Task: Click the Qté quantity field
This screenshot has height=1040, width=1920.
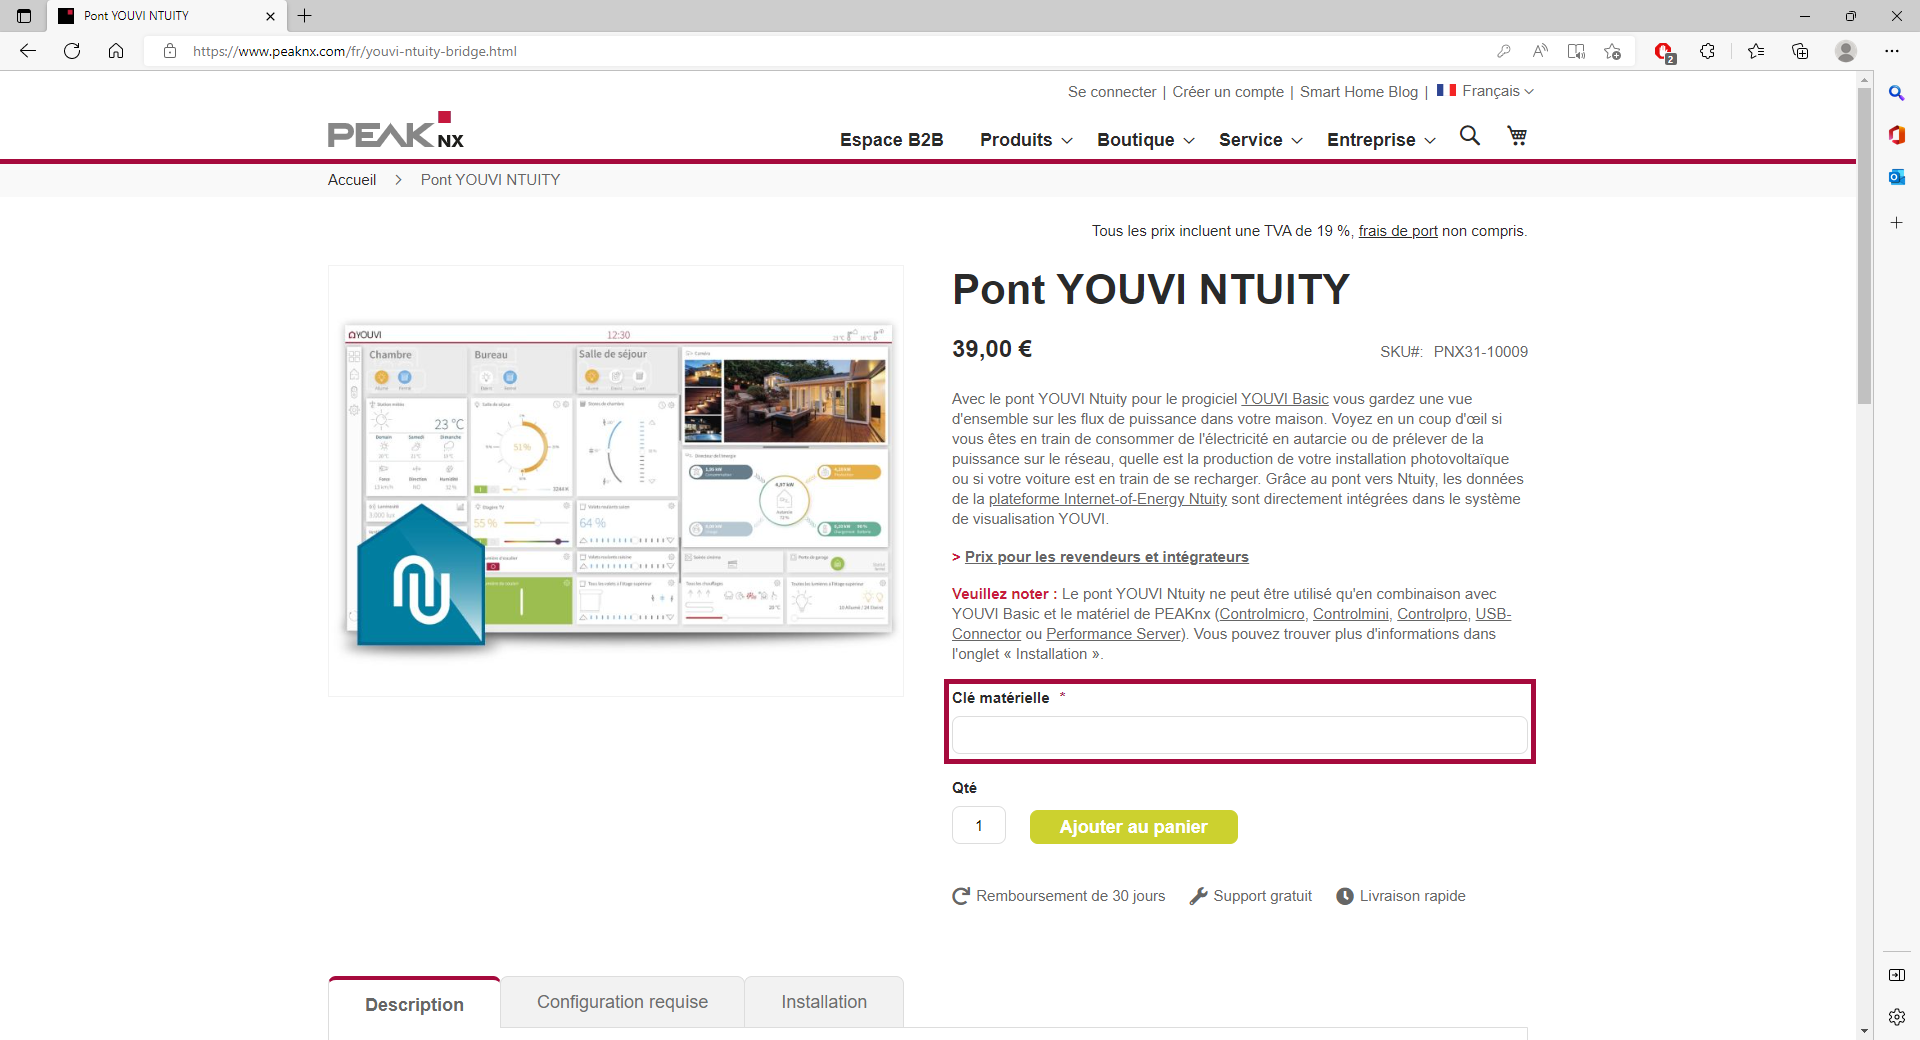Action: (x=979, y=826)
